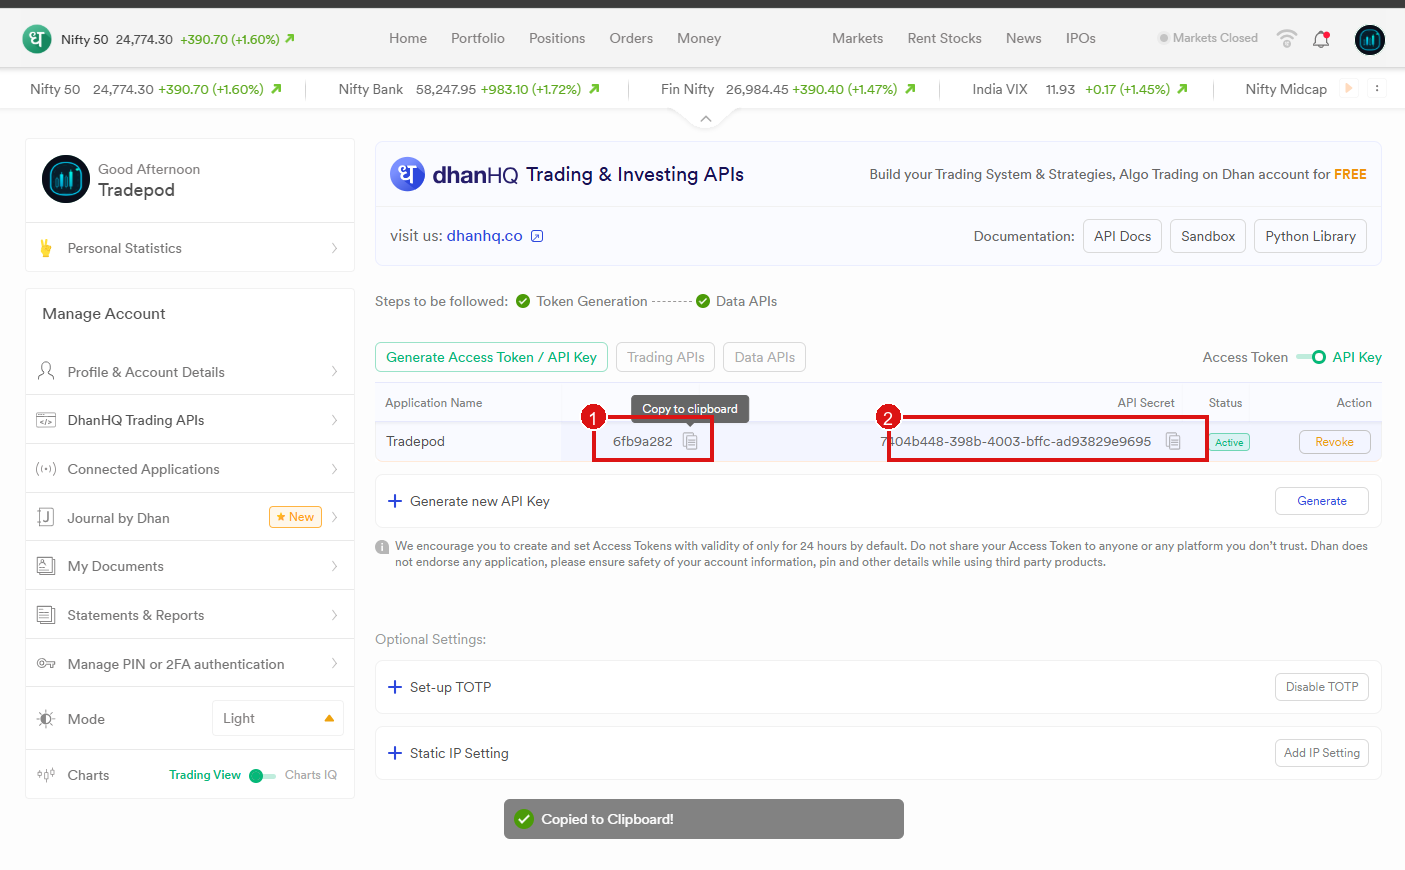This screenshot has height=870, width=1405.
Task: Expand Manage PIN or 2FA authentication chevron
Action: [x=334, y=664]
